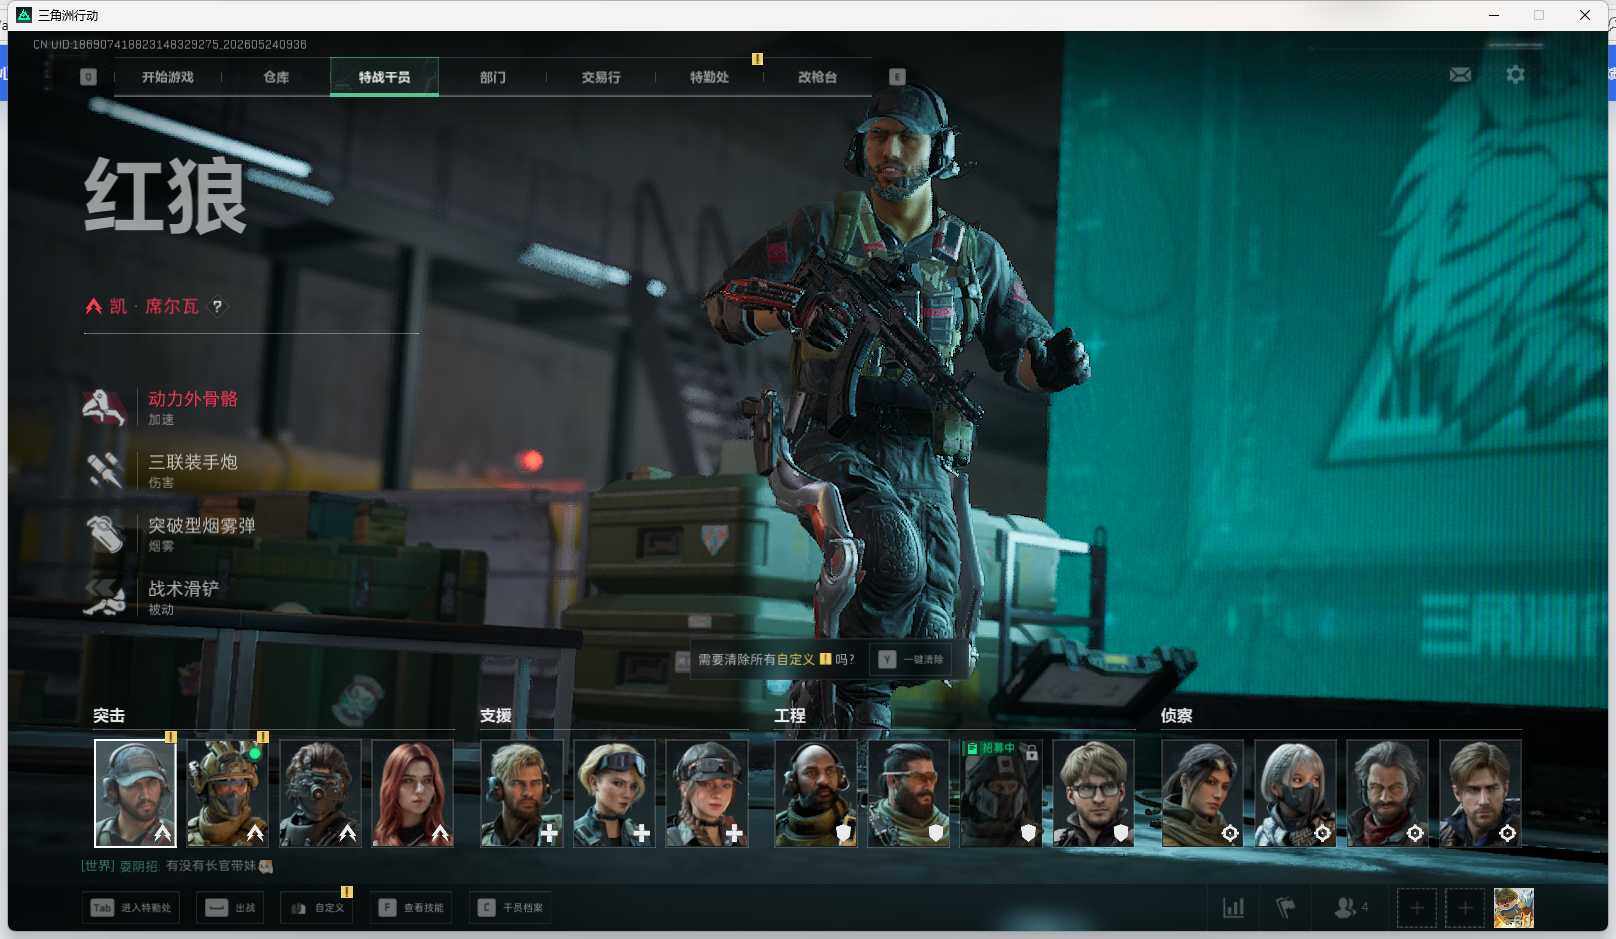Select the last recon operator portrait
The width and height of the screenshot is (1616, 939).
(x=1480, y=793)
